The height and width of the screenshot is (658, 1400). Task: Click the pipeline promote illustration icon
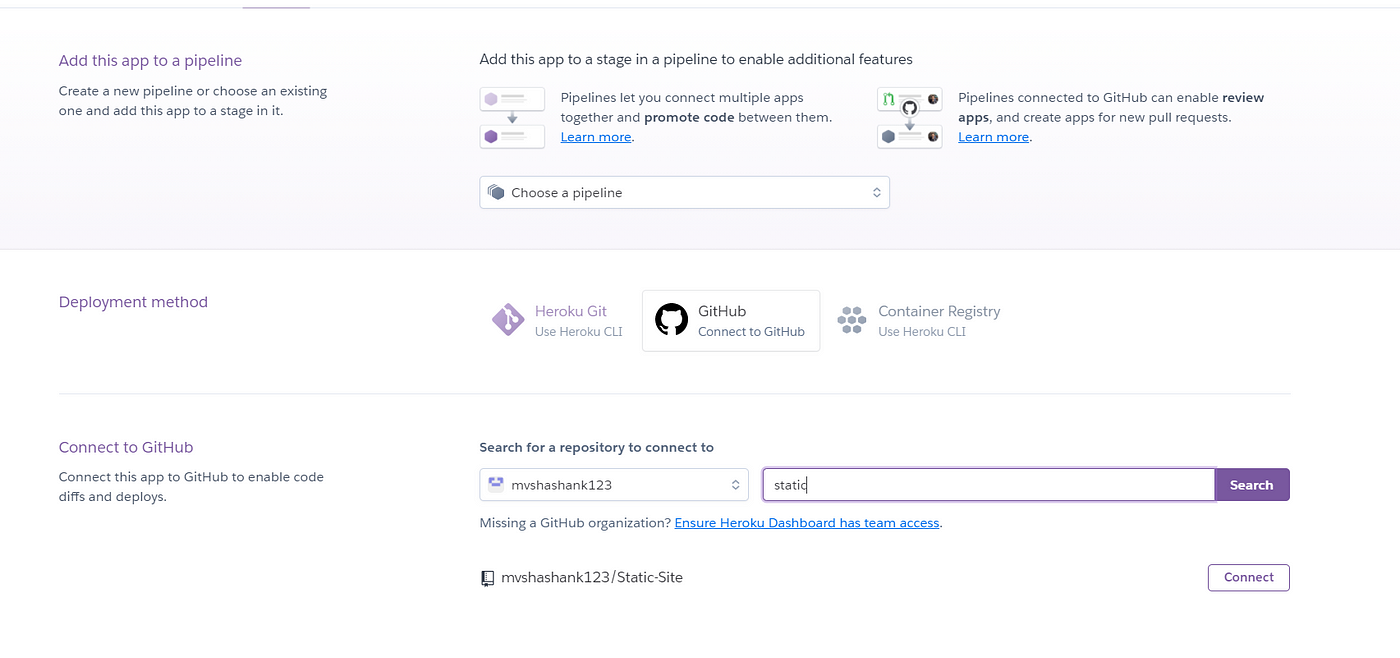(512, 118)
